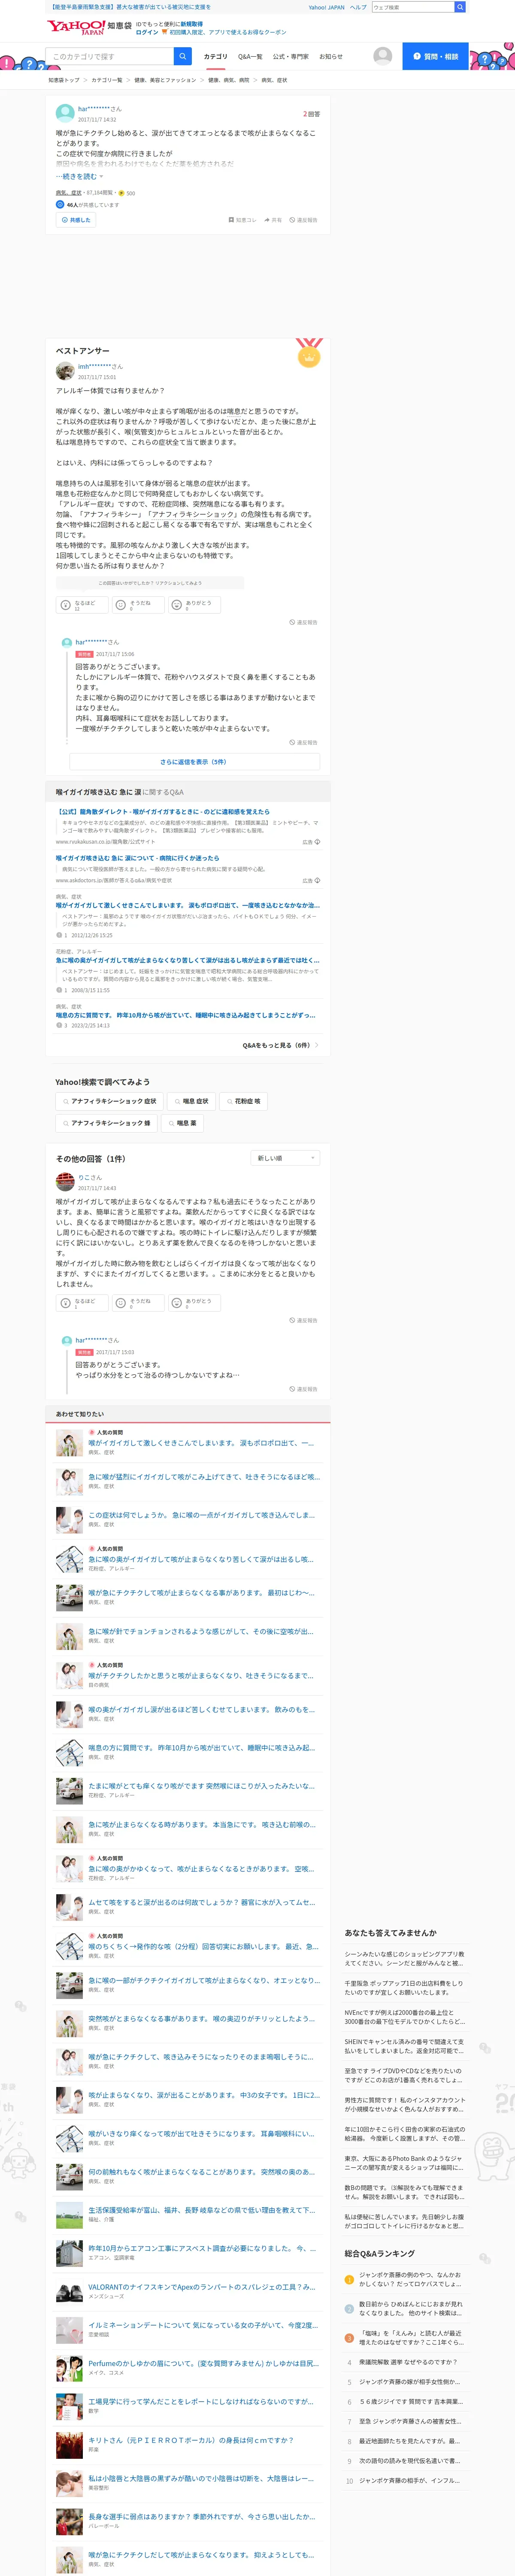Click the blue web search button at top
This screenshot has height=2576, width=515.
460,7
